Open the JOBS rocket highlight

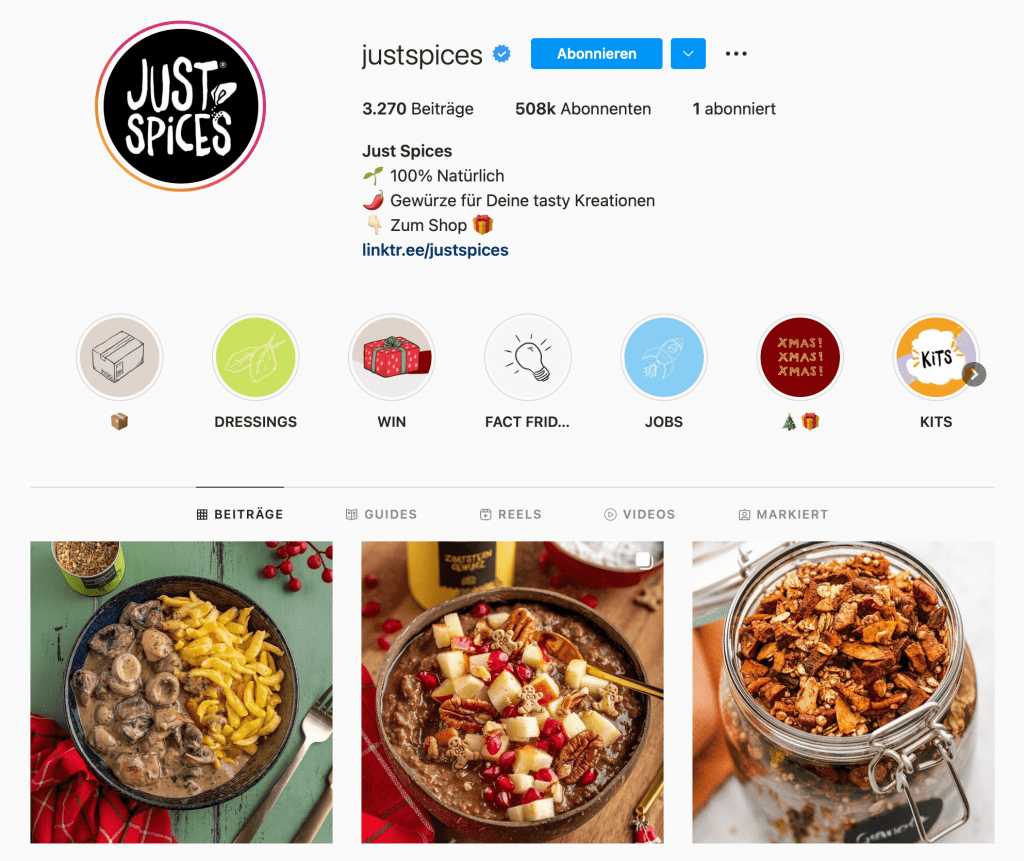[664, 357]
